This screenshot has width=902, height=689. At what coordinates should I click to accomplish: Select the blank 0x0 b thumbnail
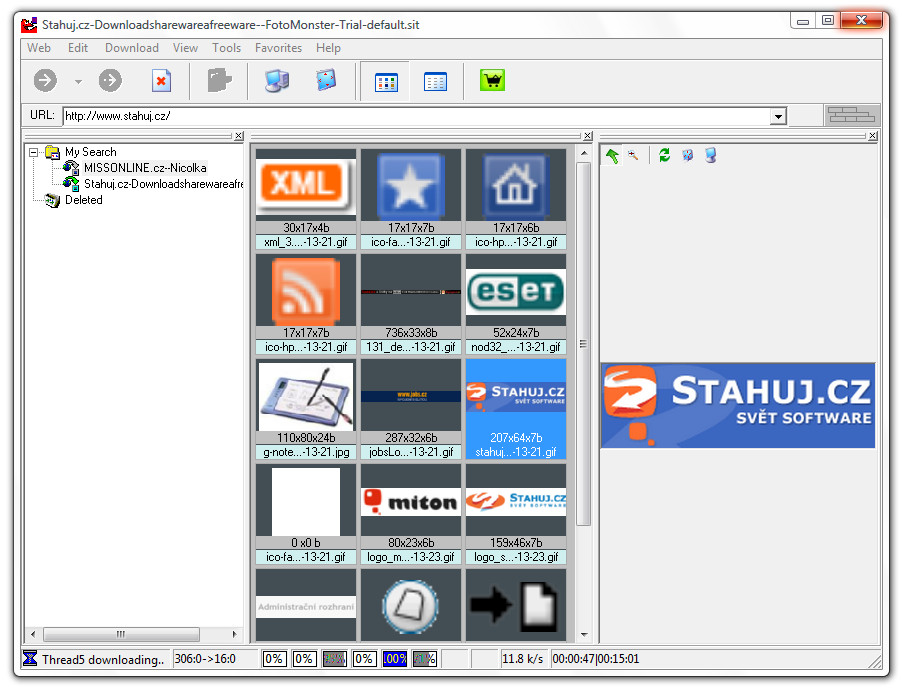305,500
